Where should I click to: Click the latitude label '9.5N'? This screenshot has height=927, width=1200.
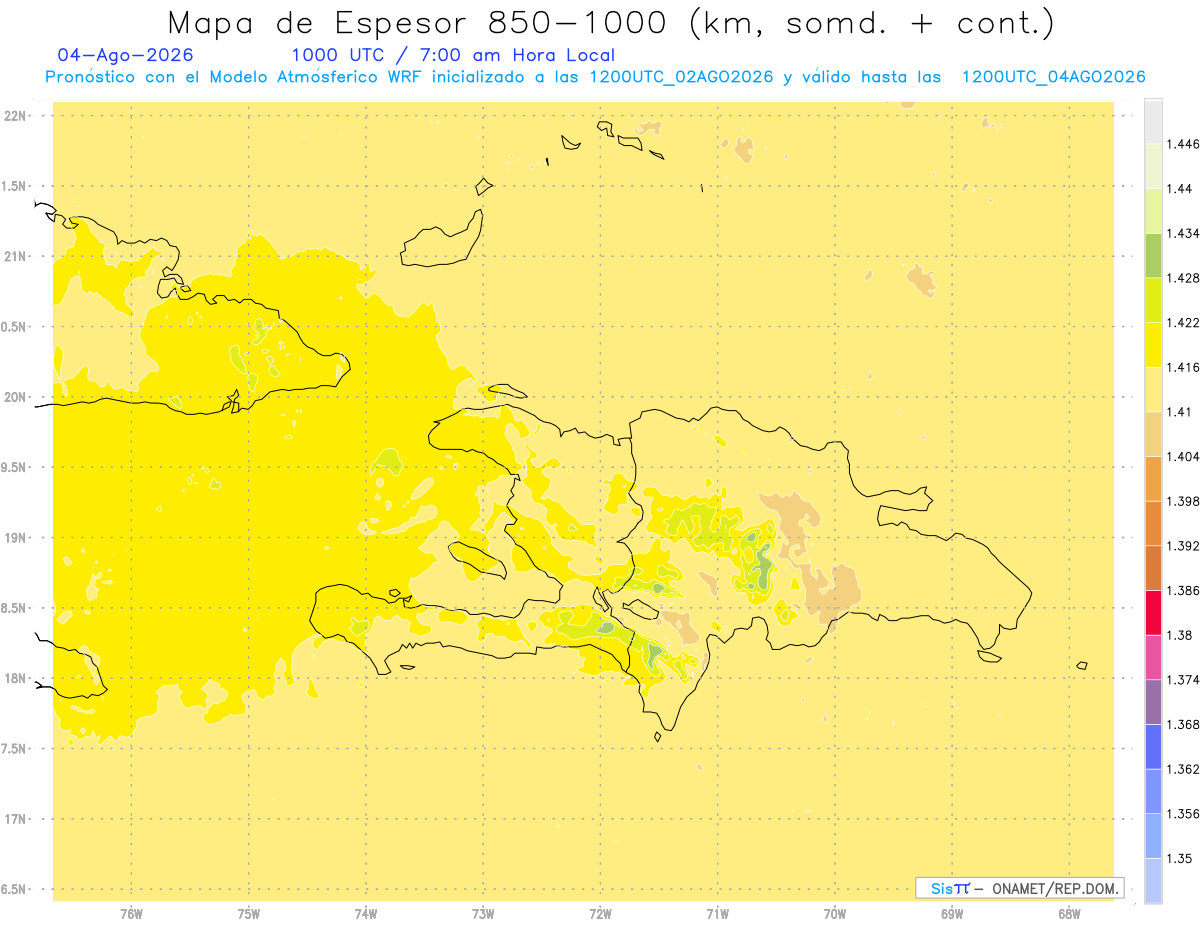(x=14, y=468)
